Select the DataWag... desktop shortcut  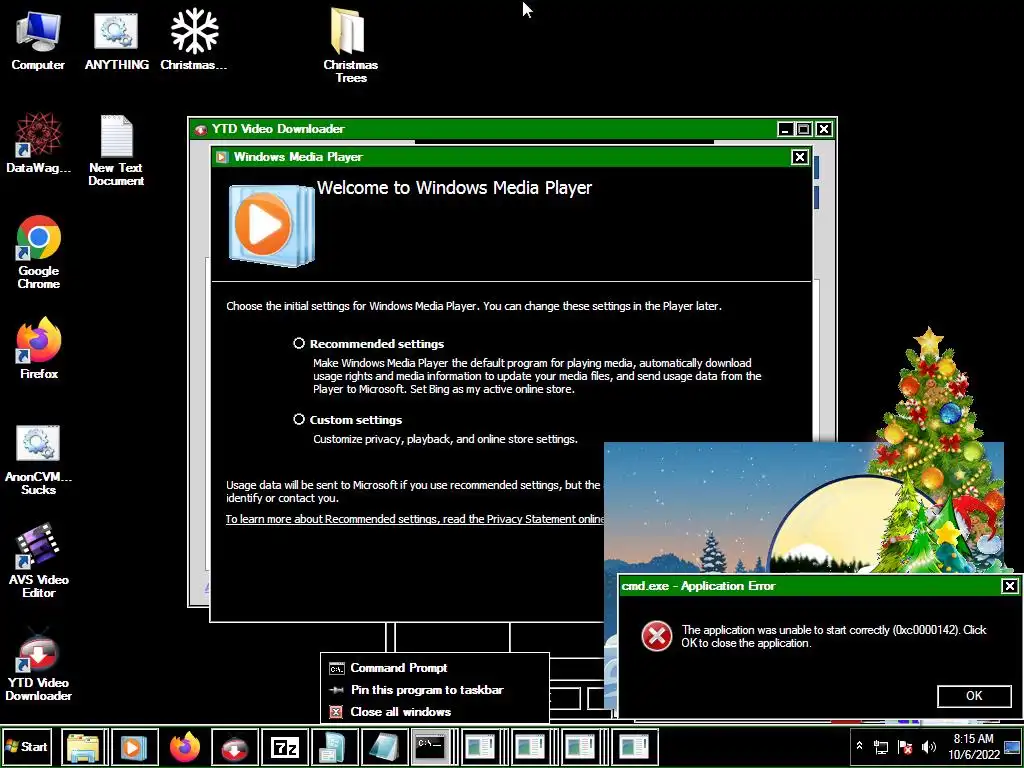click(x=38, y=142)
